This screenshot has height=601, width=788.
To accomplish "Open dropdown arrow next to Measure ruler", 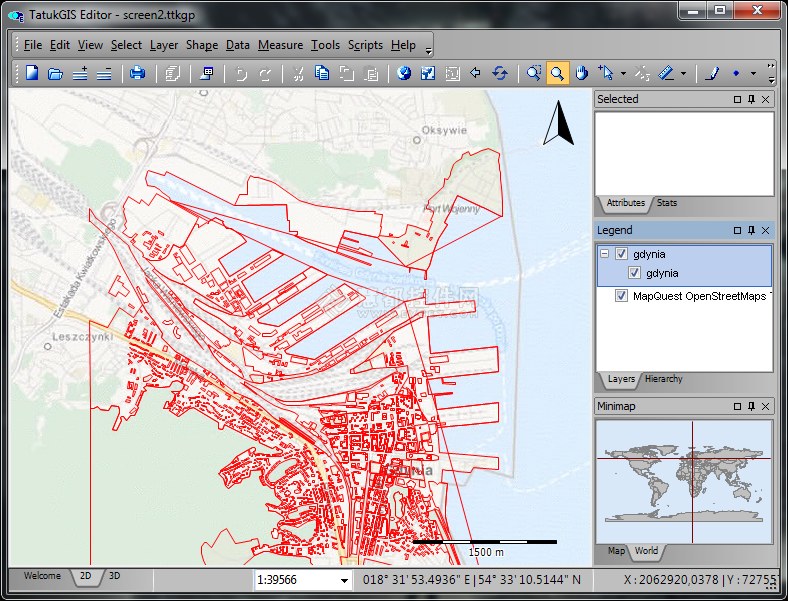I will pyautogui.click(x=683, y=74).
